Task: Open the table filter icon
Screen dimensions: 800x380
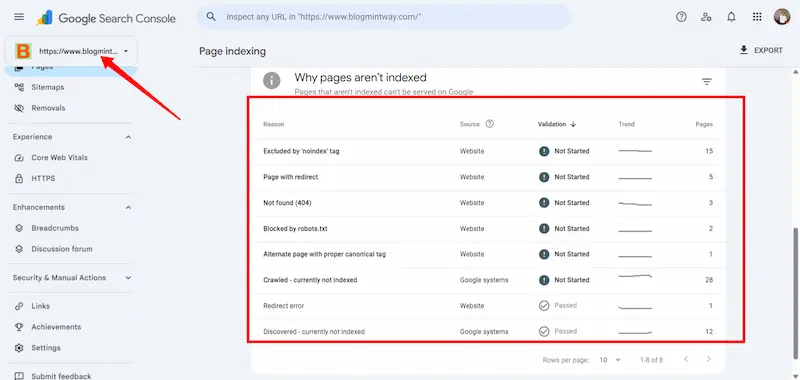Action: [706, 82]
